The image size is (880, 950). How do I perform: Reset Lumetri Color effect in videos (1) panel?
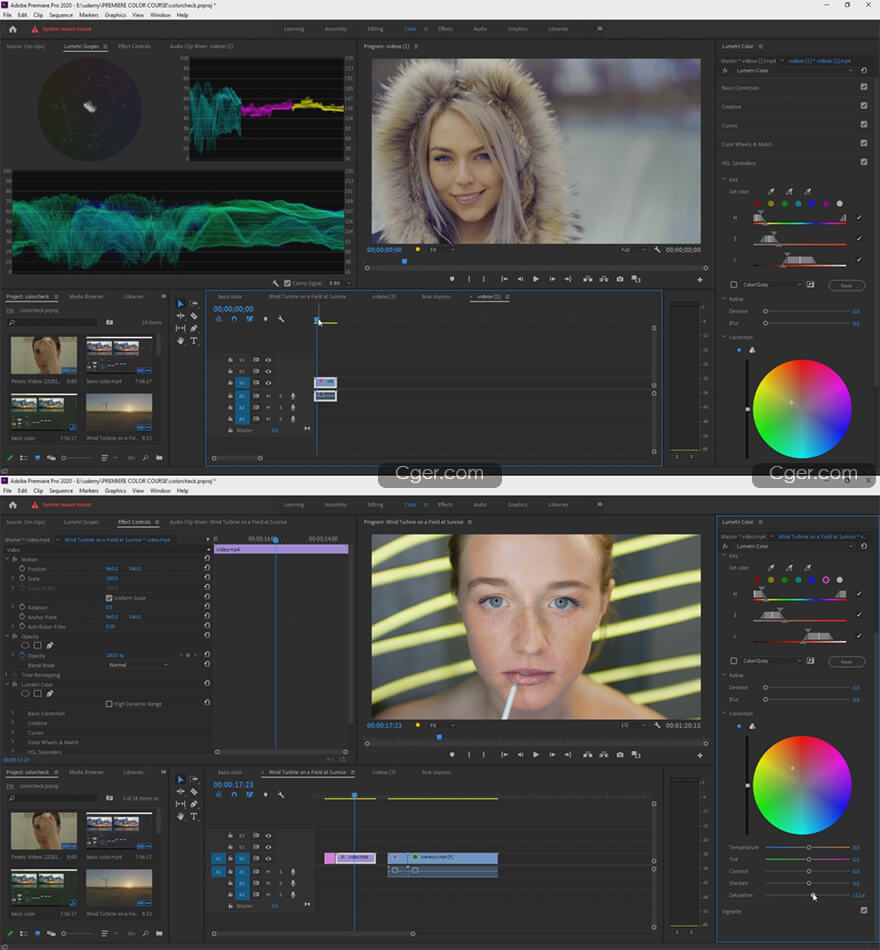tap(864, 70)
